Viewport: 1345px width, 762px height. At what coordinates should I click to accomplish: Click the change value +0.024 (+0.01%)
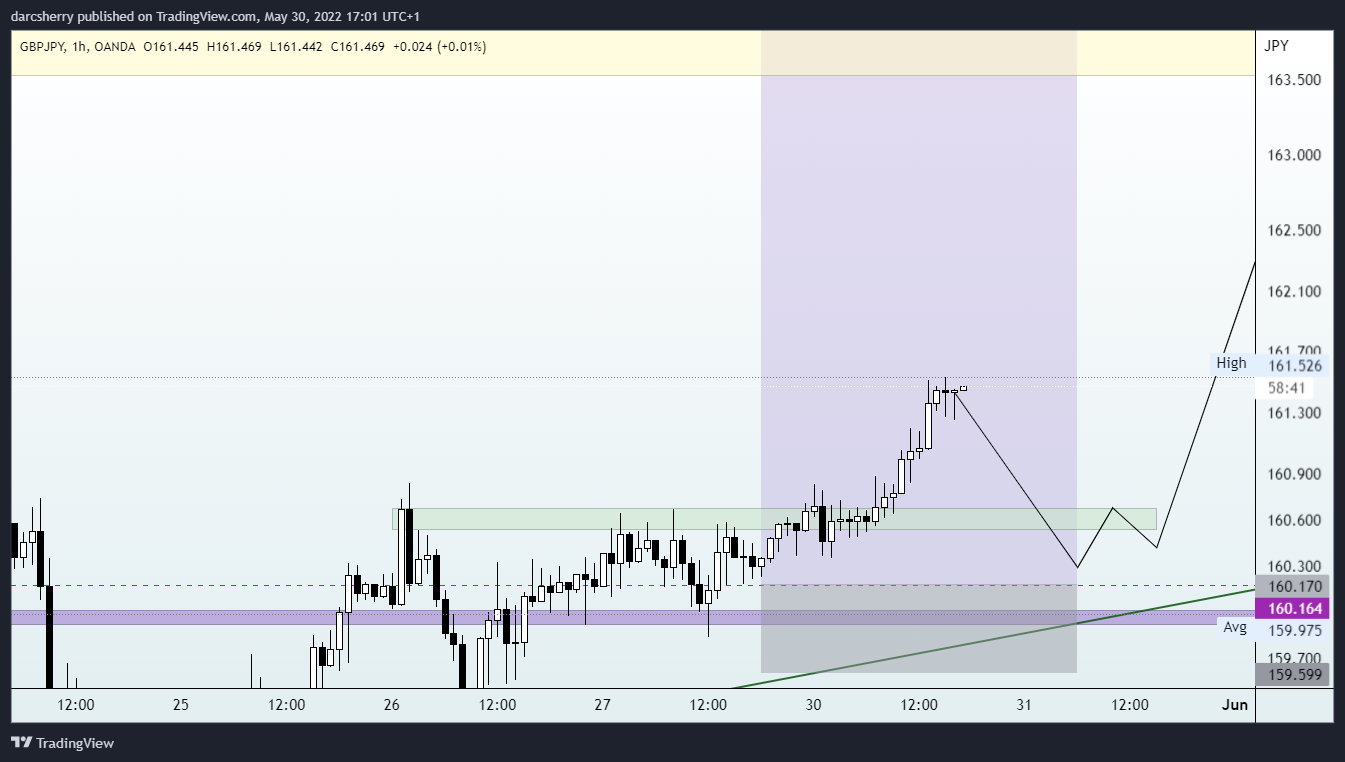(x=440, y=47)
